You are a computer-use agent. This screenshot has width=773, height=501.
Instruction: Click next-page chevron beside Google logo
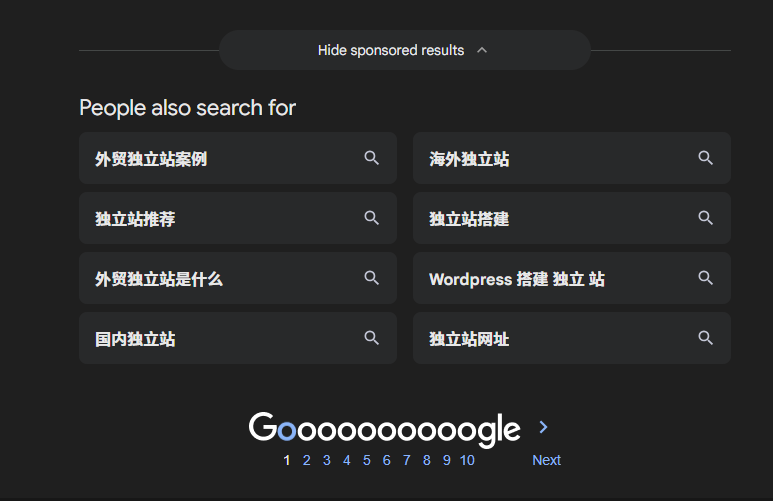544,427
